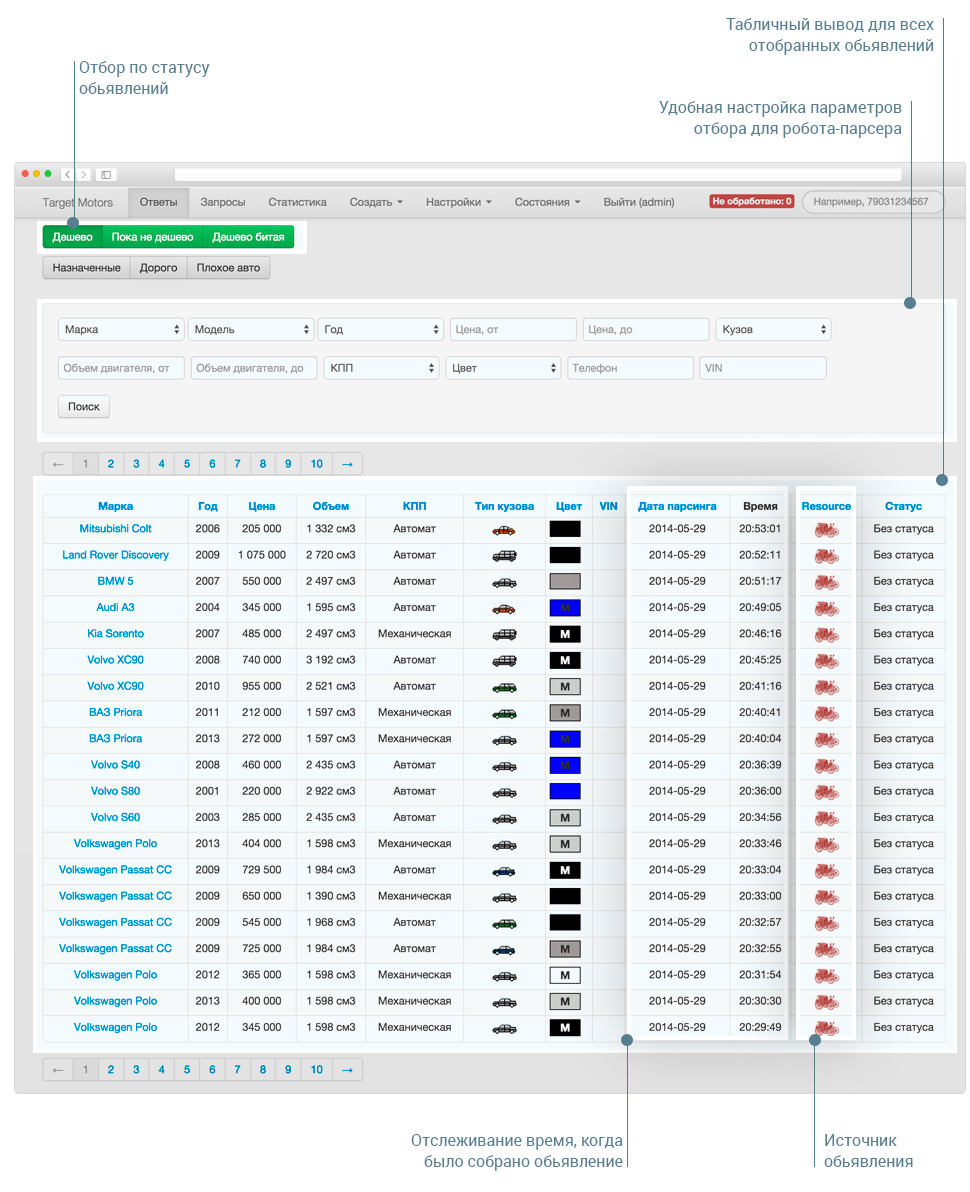Go to page 10 in bottom pagination
The height and width of the screenshot is (1192, 970).
317,1070
